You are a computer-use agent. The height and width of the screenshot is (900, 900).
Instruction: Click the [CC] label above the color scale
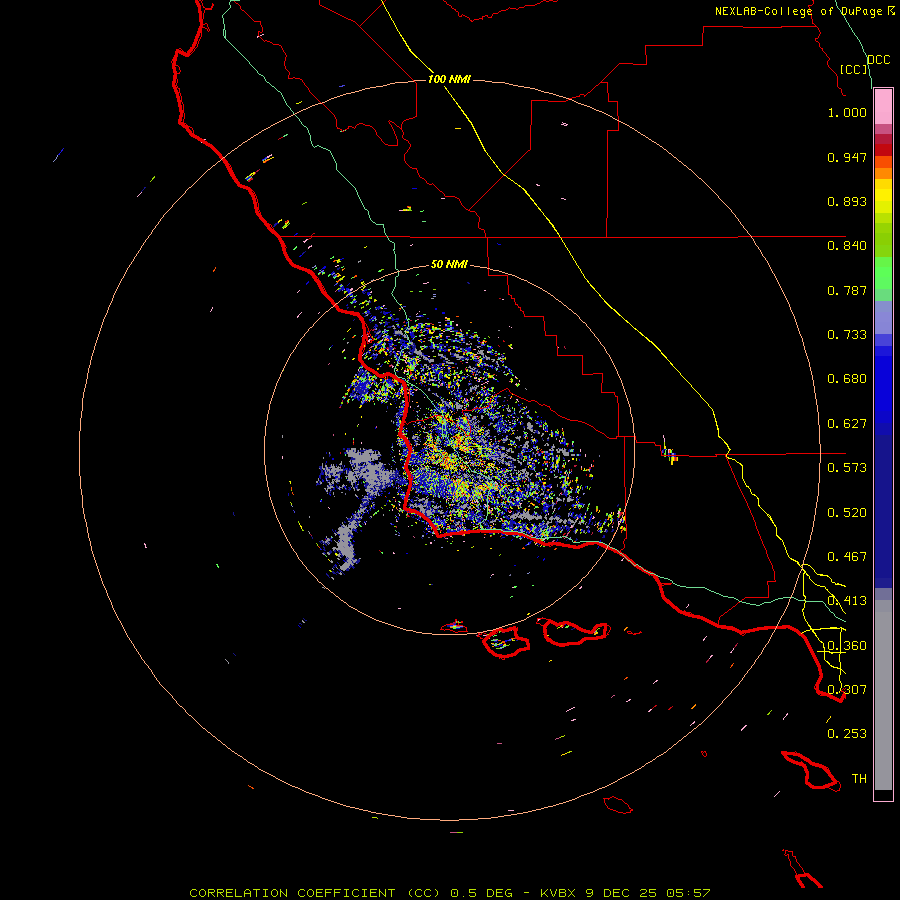853,69
